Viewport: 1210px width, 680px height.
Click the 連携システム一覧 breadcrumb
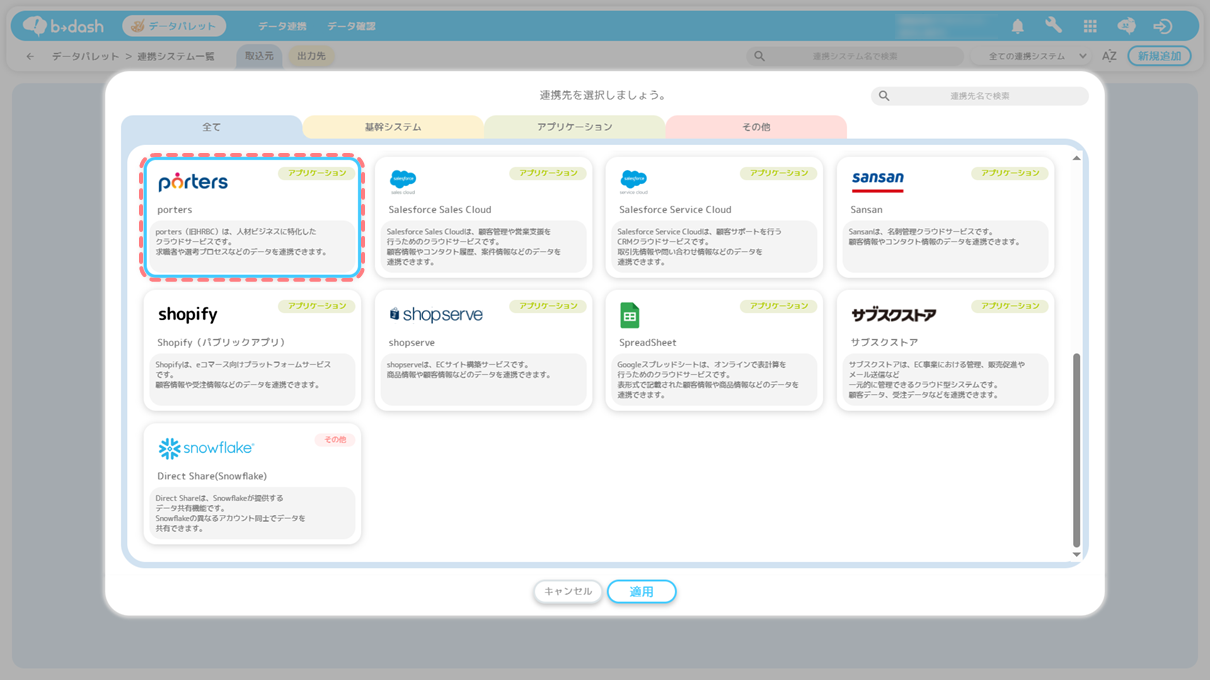(176, 56)
